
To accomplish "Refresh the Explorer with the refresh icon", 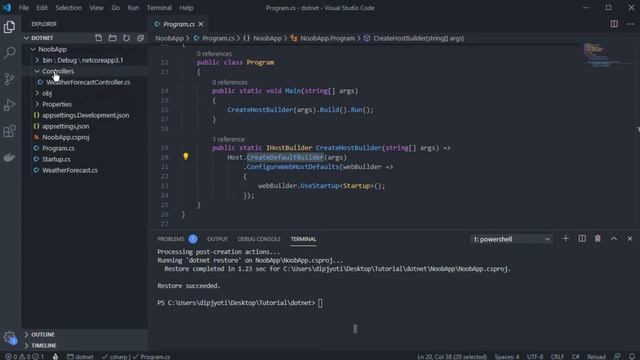I will [x=127, y=38].
